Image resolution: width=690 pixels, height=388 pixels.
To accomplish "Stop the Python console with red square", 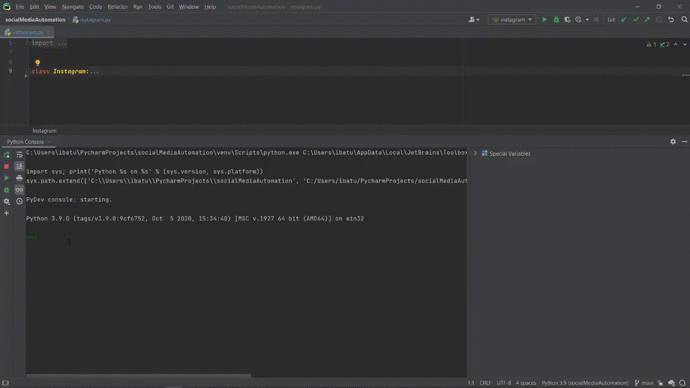I will (7, 166).
